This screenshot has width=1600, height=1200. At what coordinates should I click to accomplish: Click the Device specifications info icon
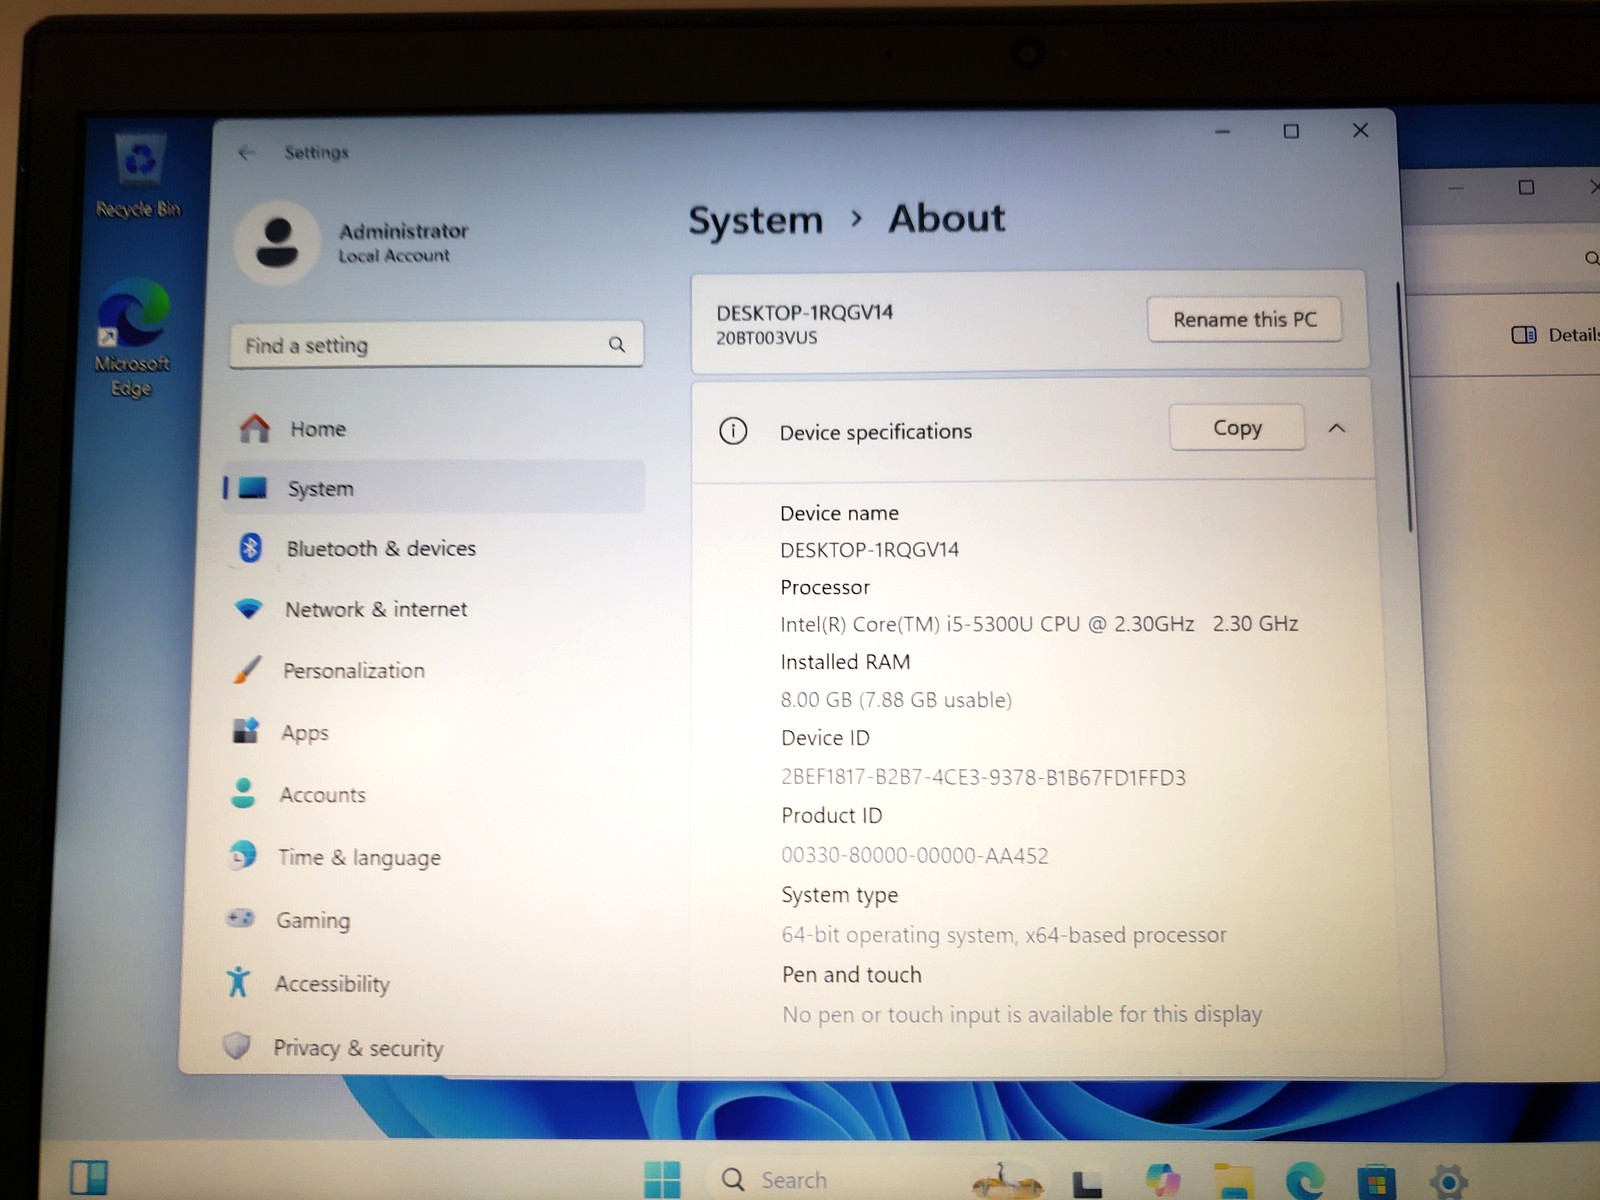tap(733, 431)
